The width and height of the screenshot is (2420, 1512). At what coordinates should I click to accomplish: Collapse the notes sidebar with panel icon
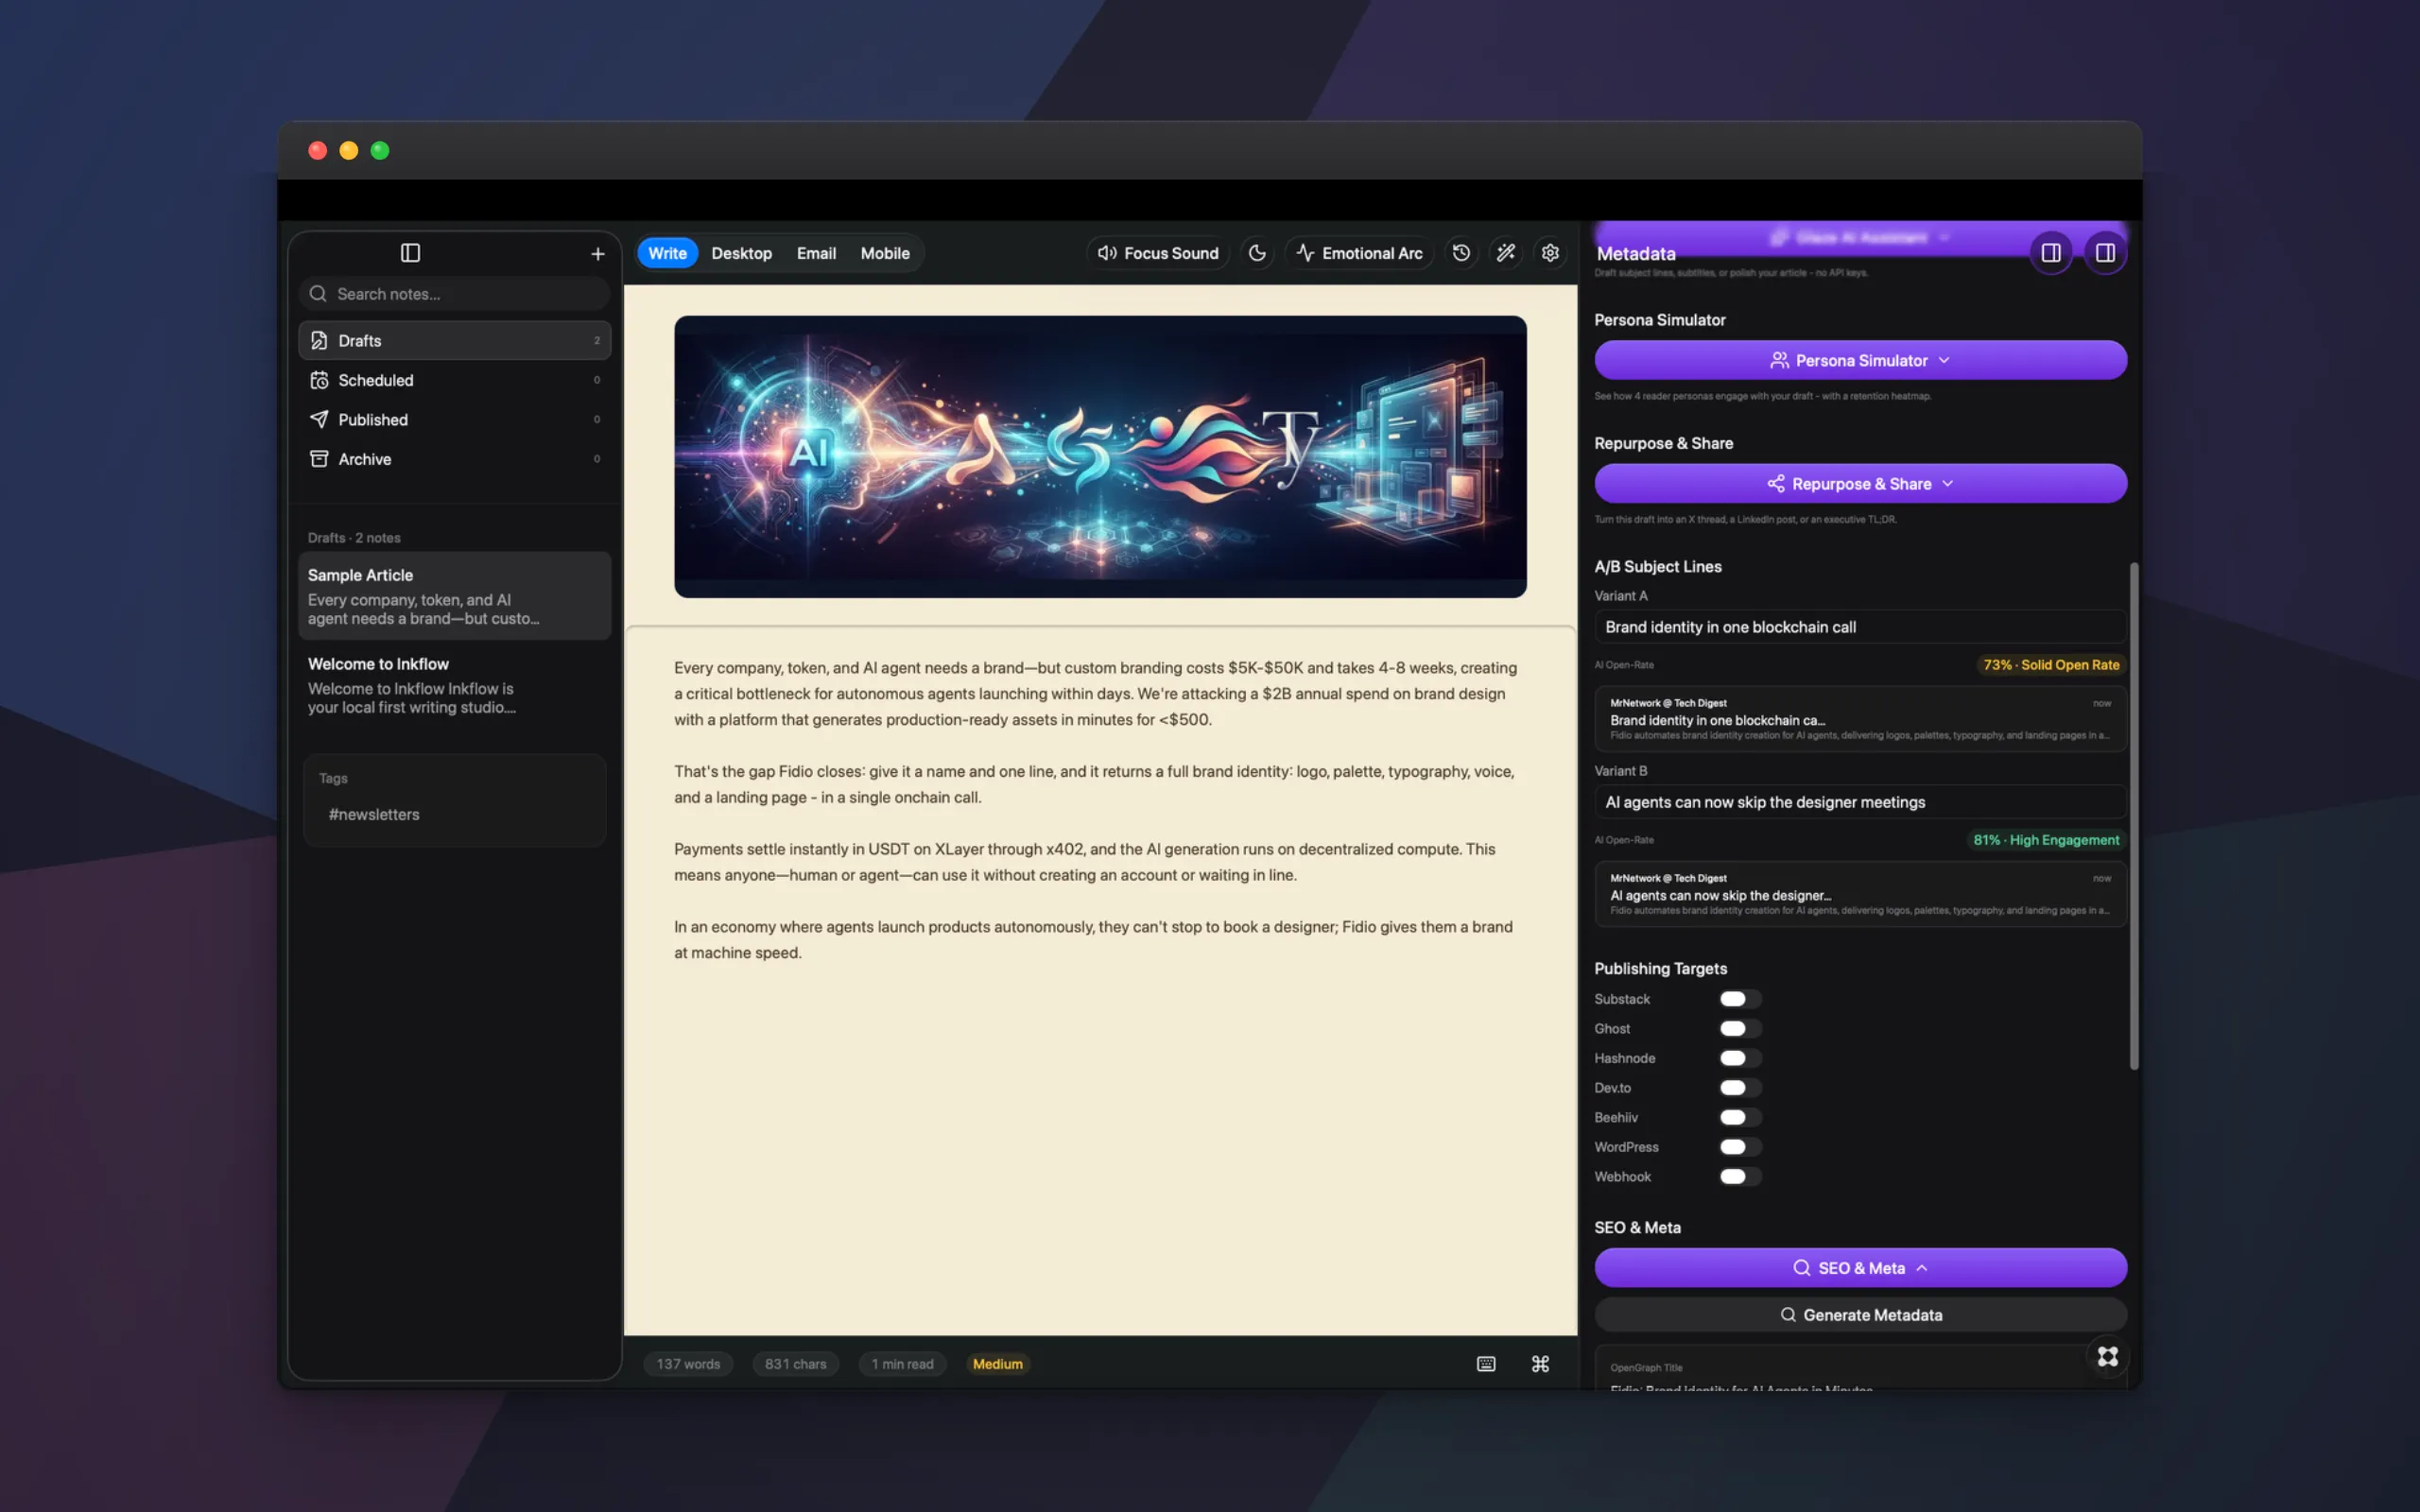410,253
